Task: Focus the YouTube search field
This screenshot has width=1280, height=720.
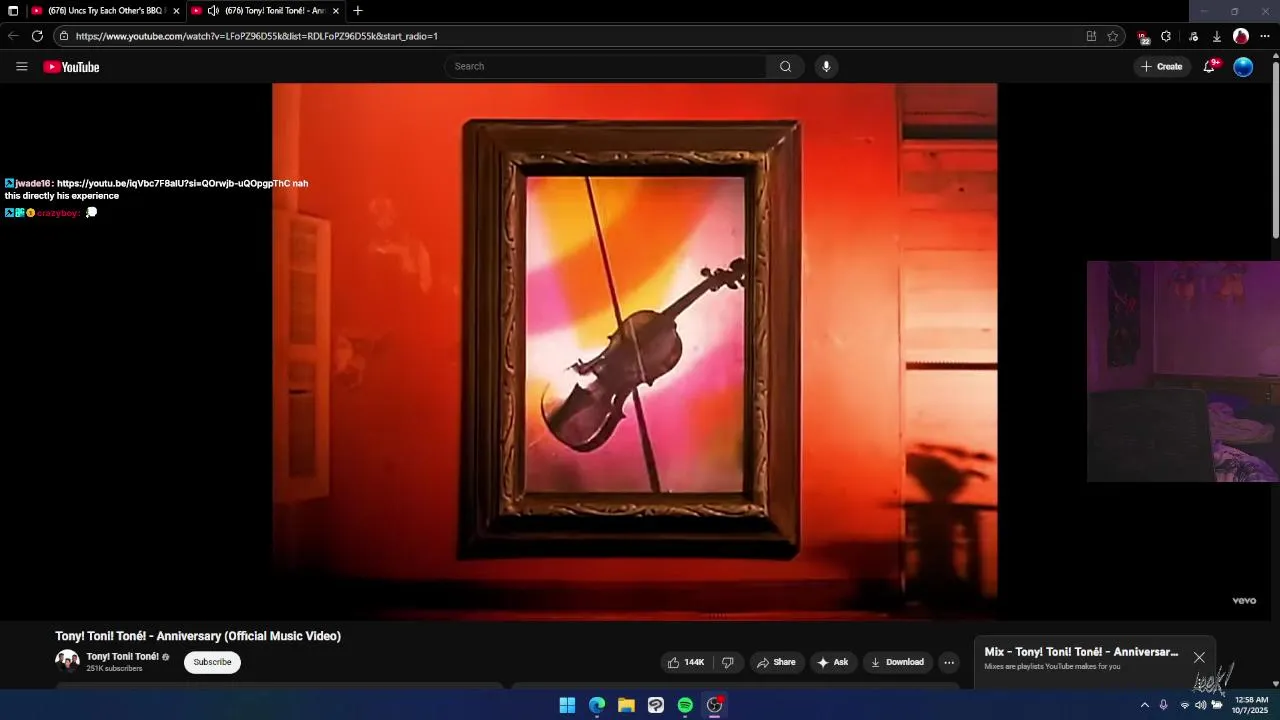Action: (x=605, y=67)
